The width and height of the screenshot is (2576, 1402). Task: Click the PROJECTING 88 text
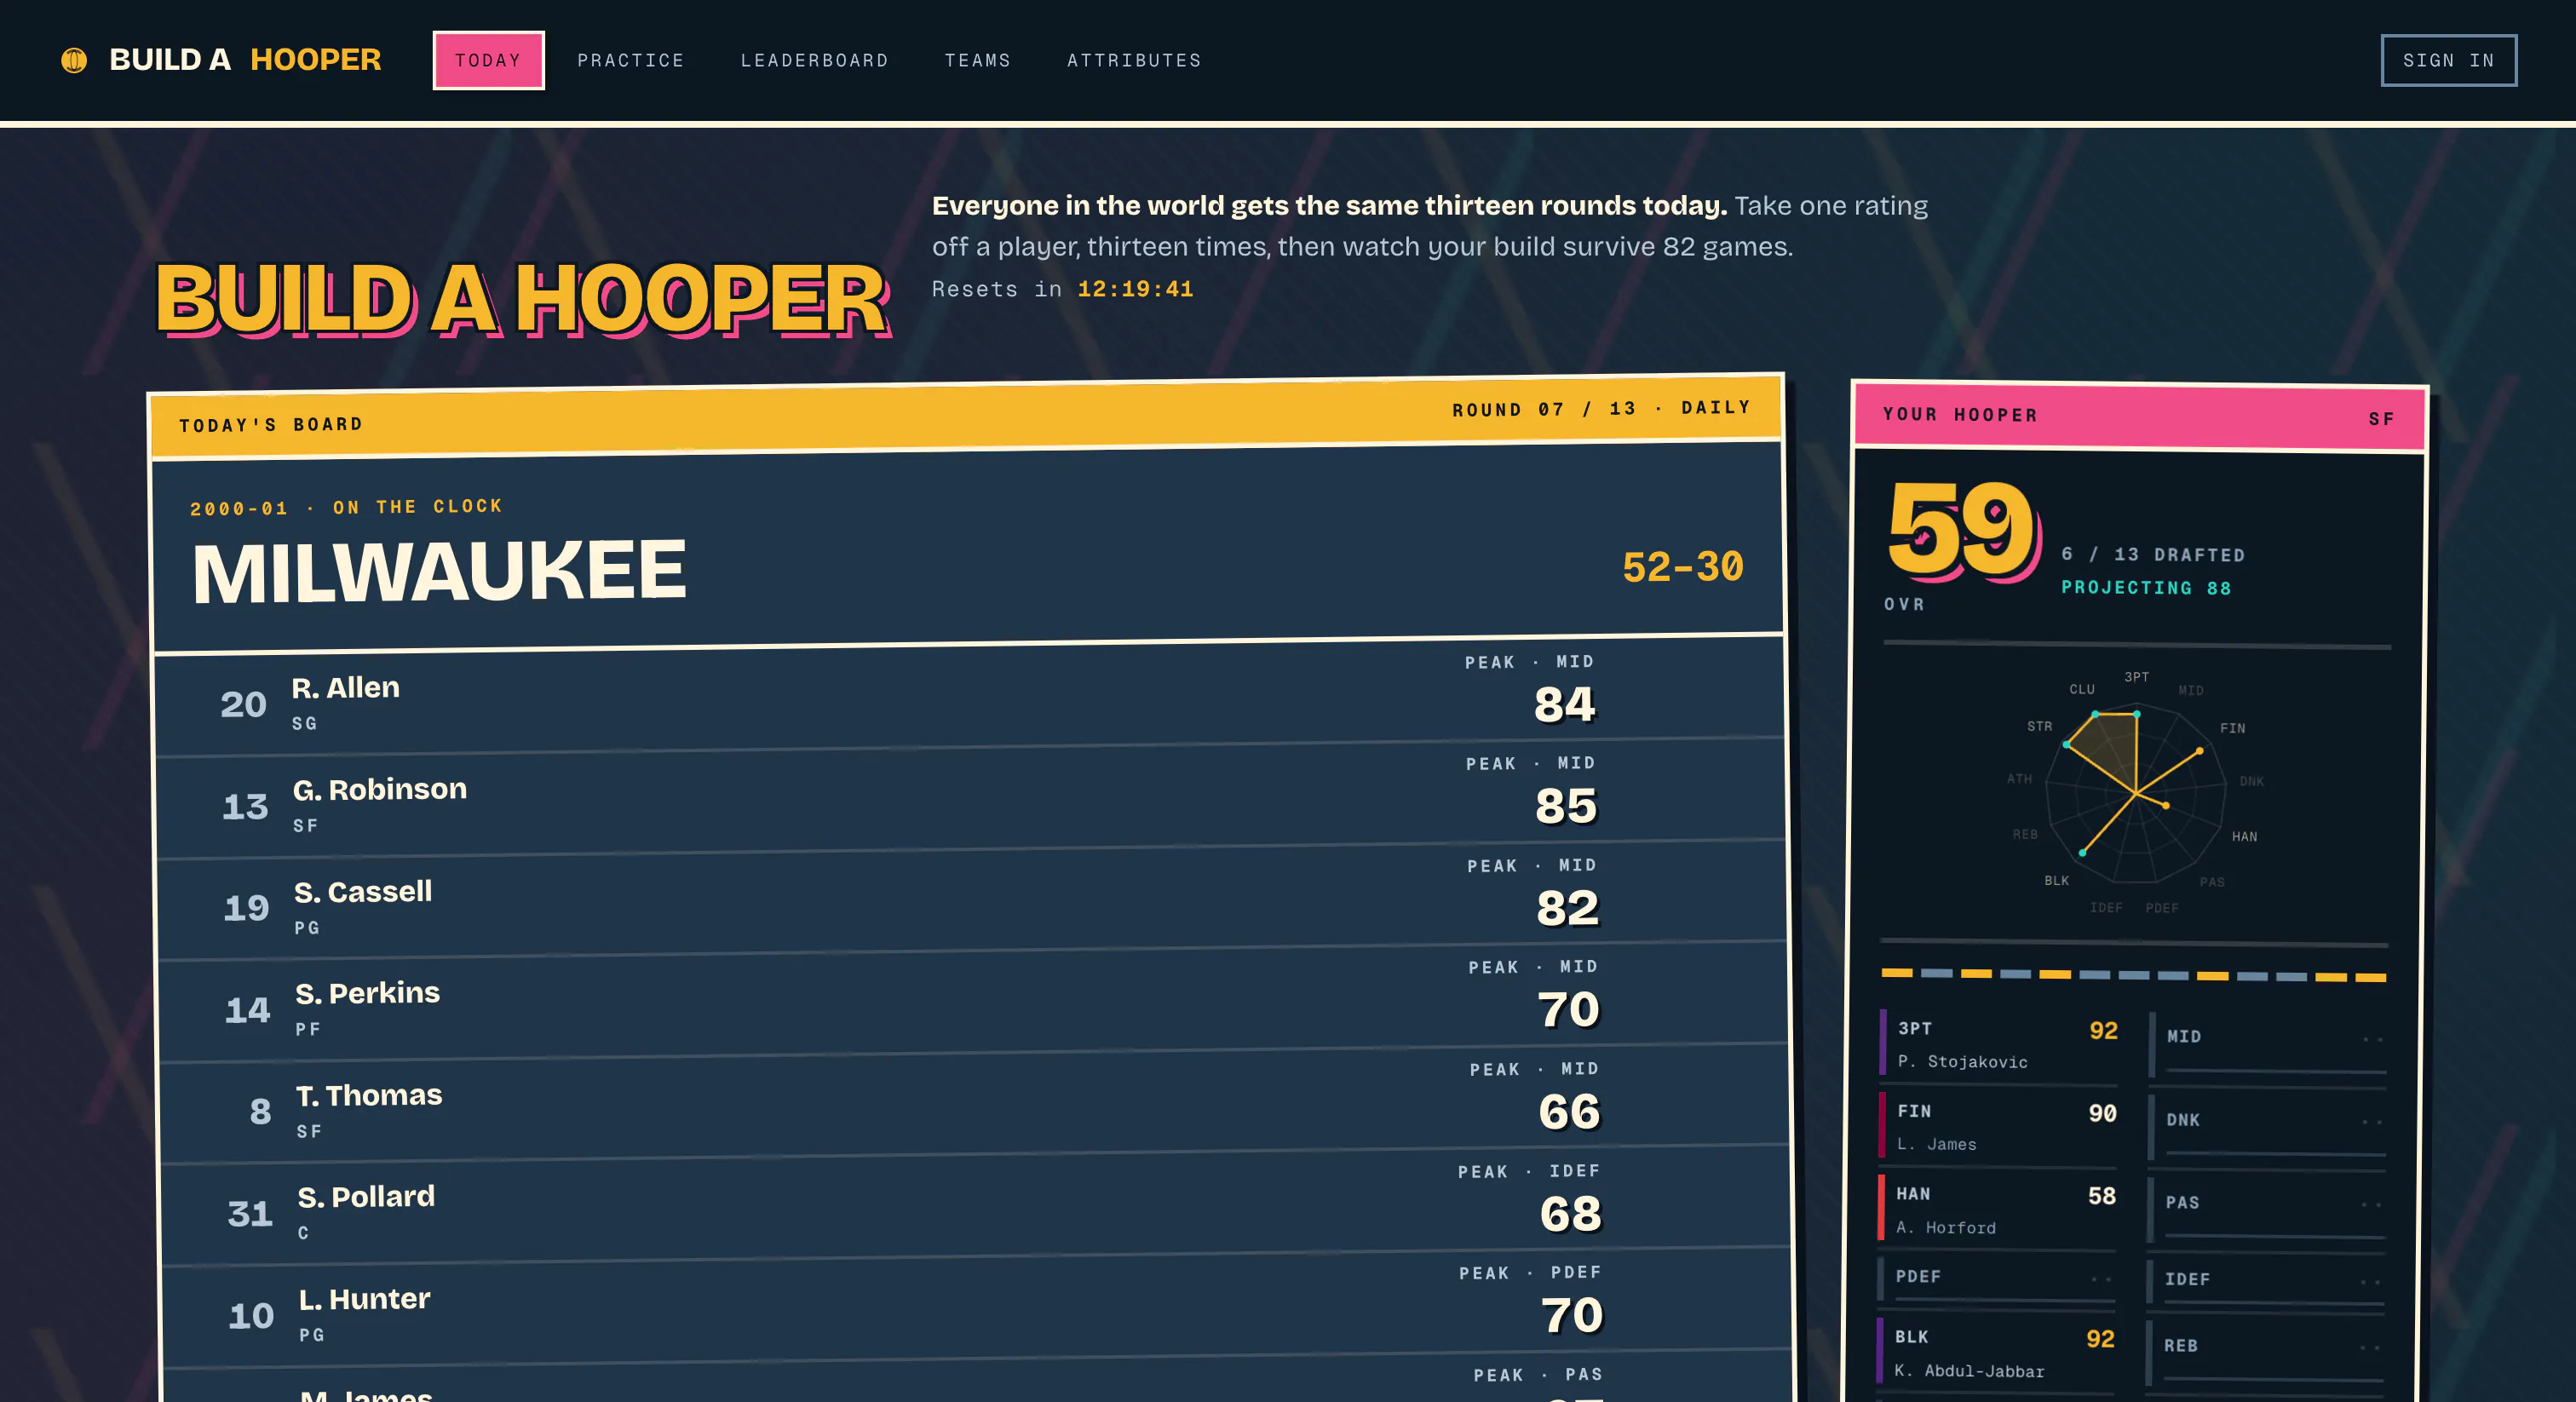[x=2146, y=588]
